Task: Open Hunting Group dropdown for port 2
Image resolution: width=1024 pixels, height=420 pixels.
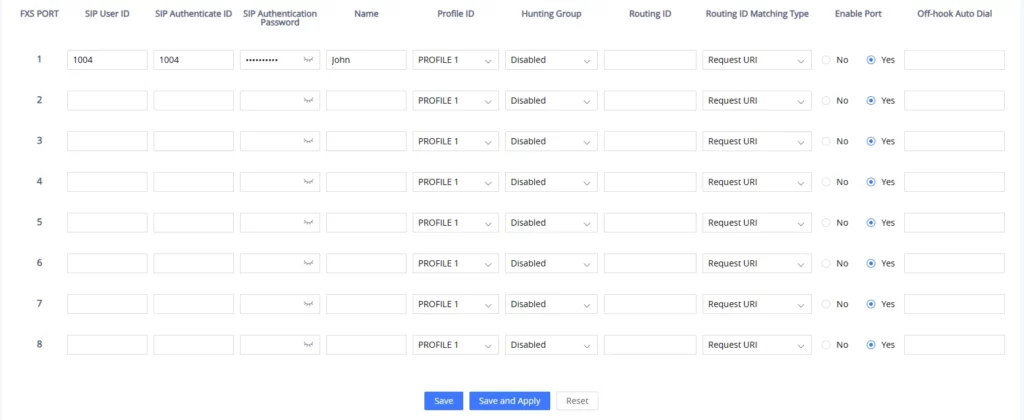Action: coord(551,101)
